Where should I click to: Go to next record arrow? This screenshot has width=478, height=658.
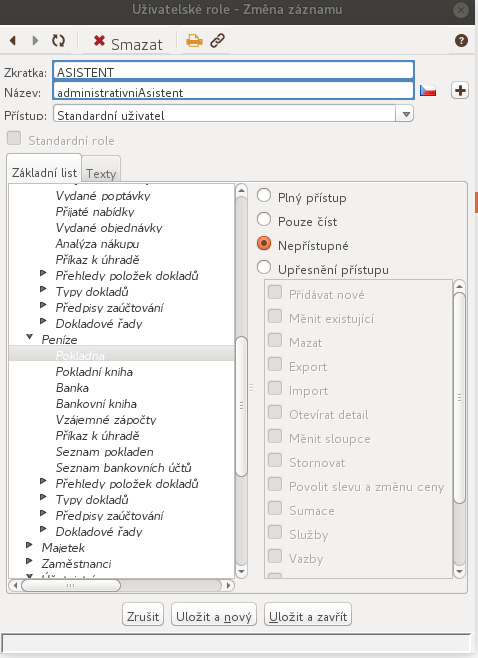click(35, 41)
